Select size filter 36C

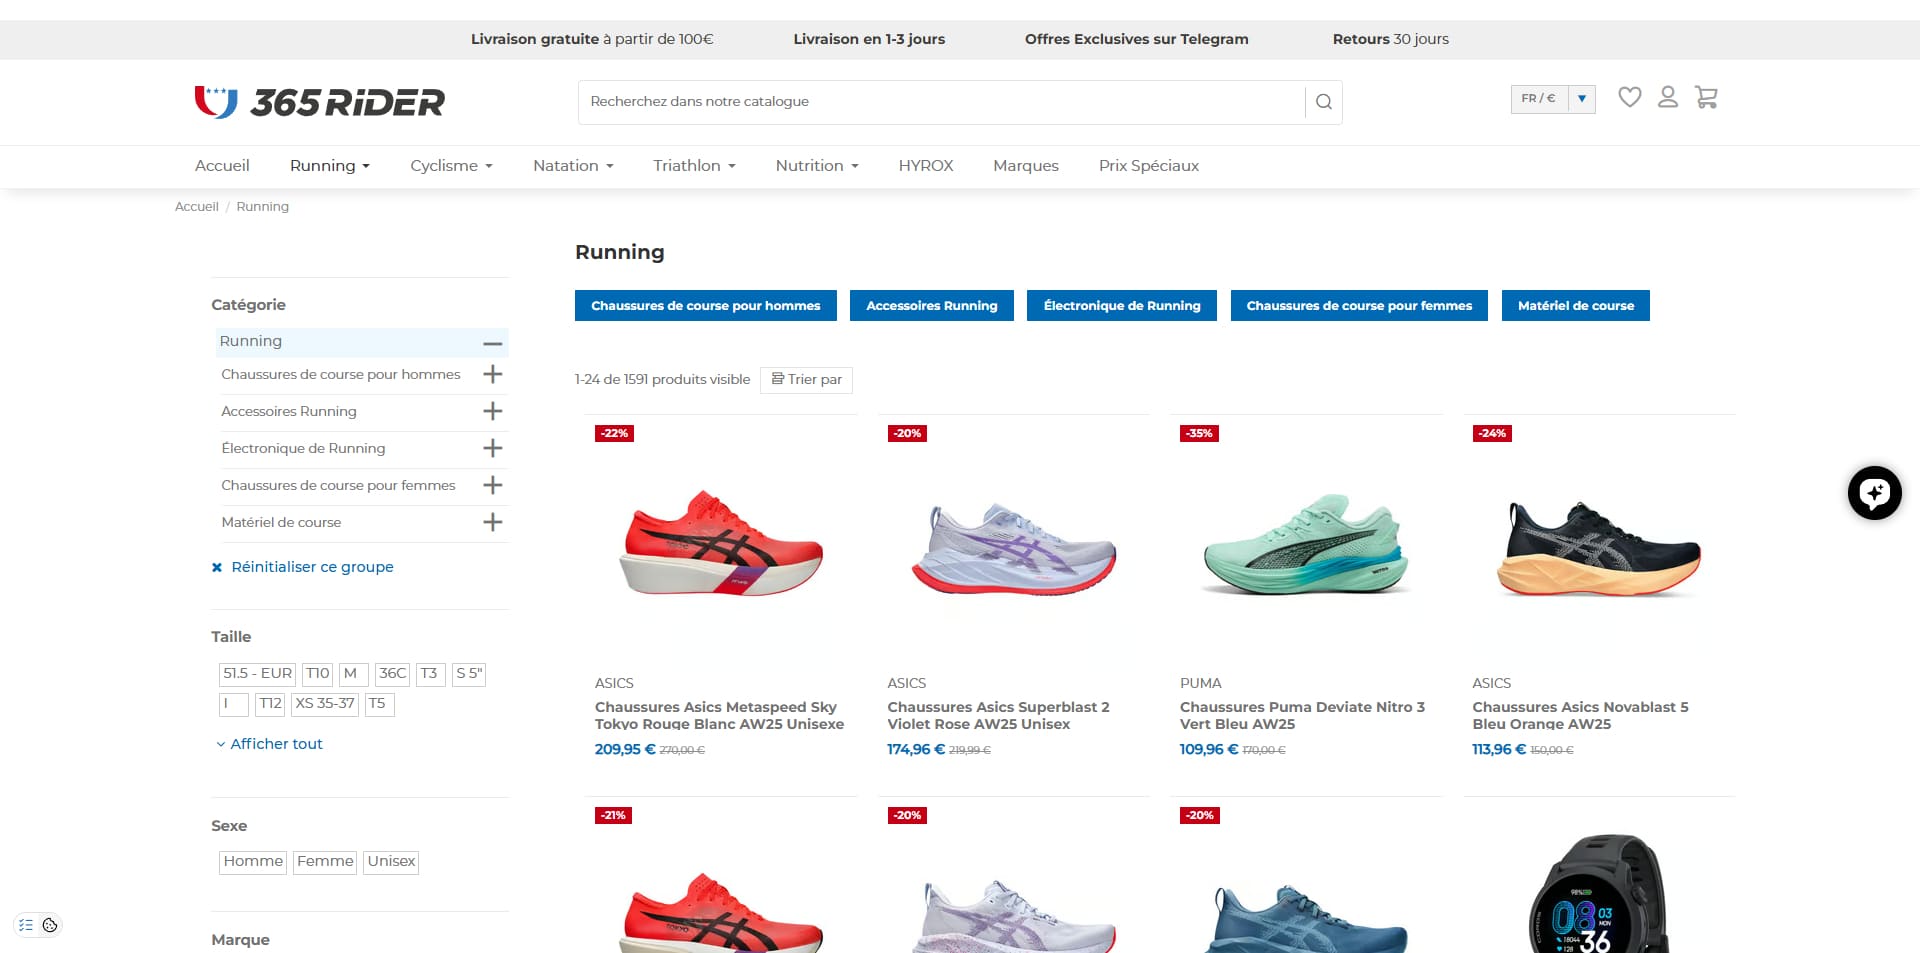393,674
